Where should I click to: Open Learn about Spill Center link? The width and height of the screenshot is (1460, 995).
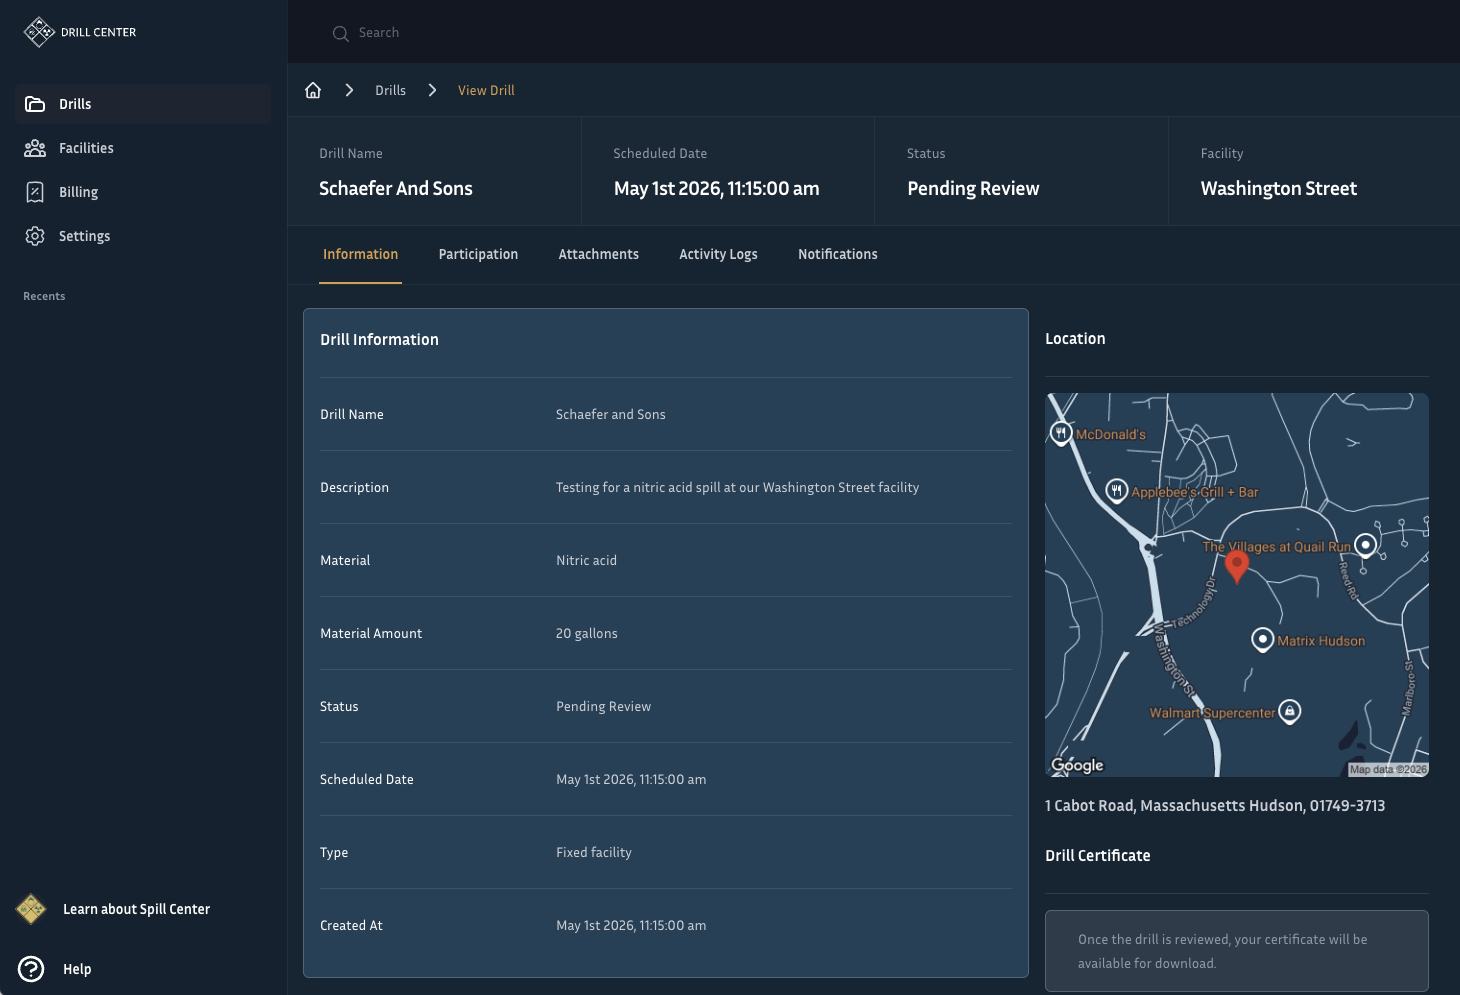point(136,909)
